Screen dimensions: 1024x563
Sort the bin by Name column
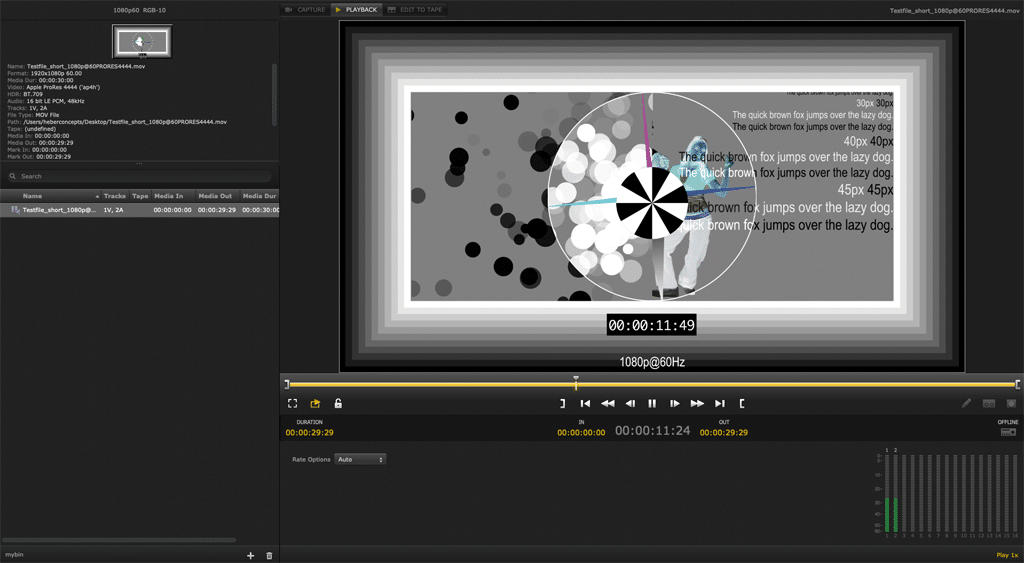coord(33,196)
